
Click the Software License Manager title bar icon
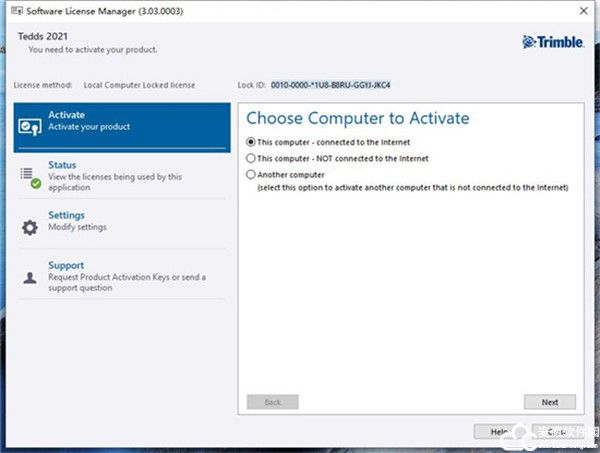pos(9,10)
